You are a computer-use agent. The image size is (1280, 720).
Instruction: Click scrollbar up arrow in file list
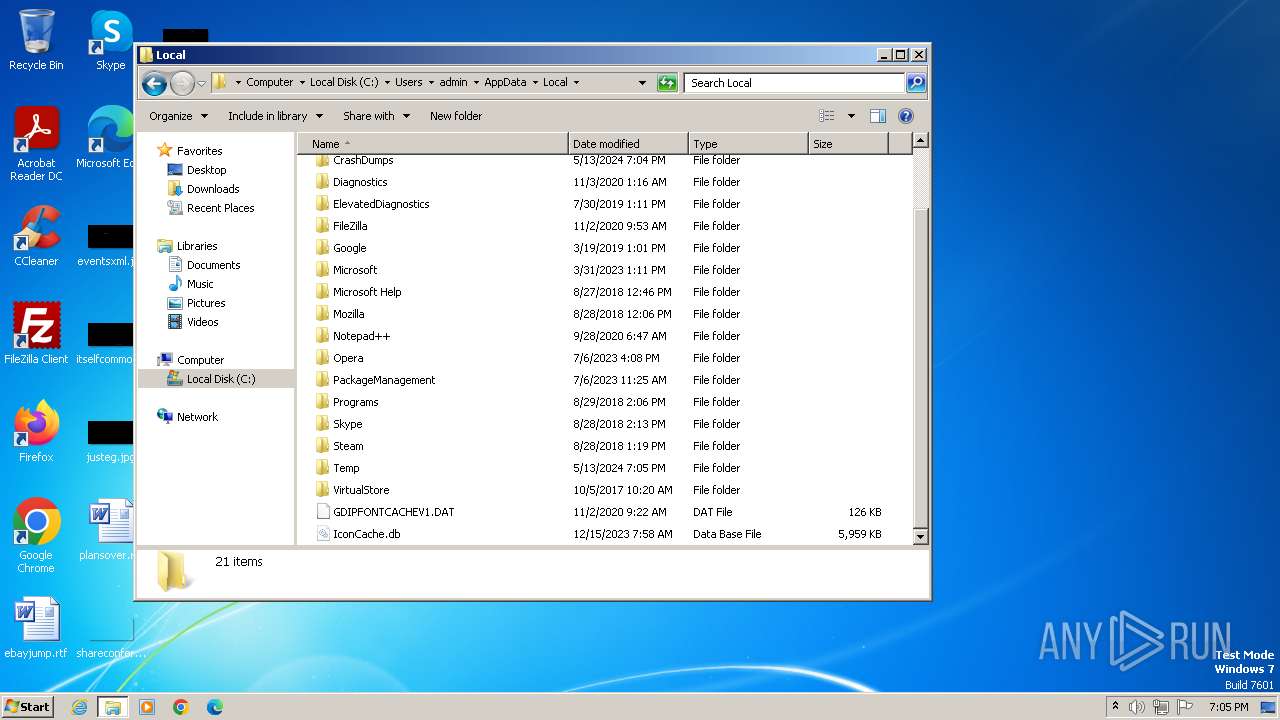coord(921,141)
